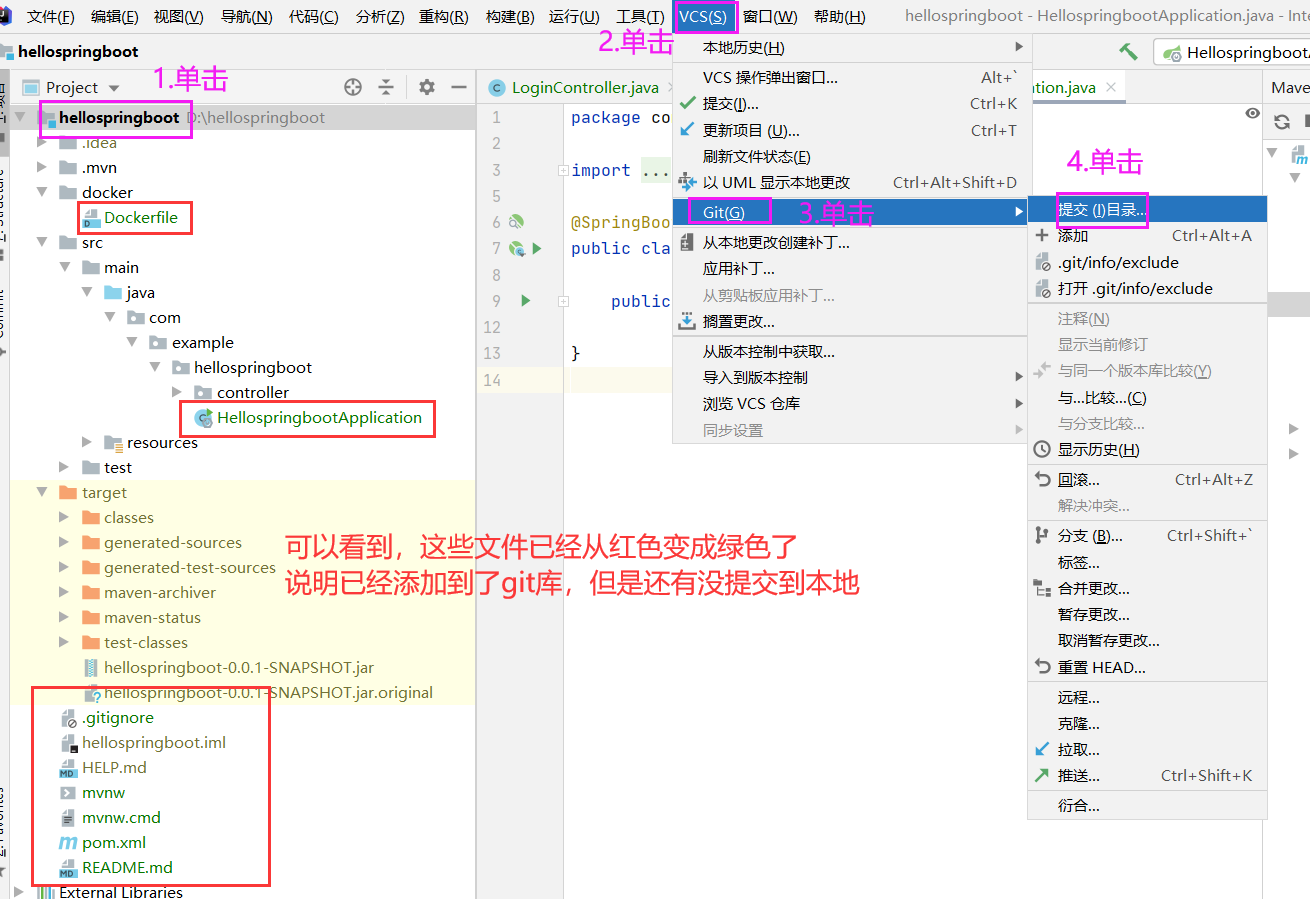Screen dimensions: 1310x899
Task: Choose 本地历史(H) in VCS menu
Action: click(851, 47)
